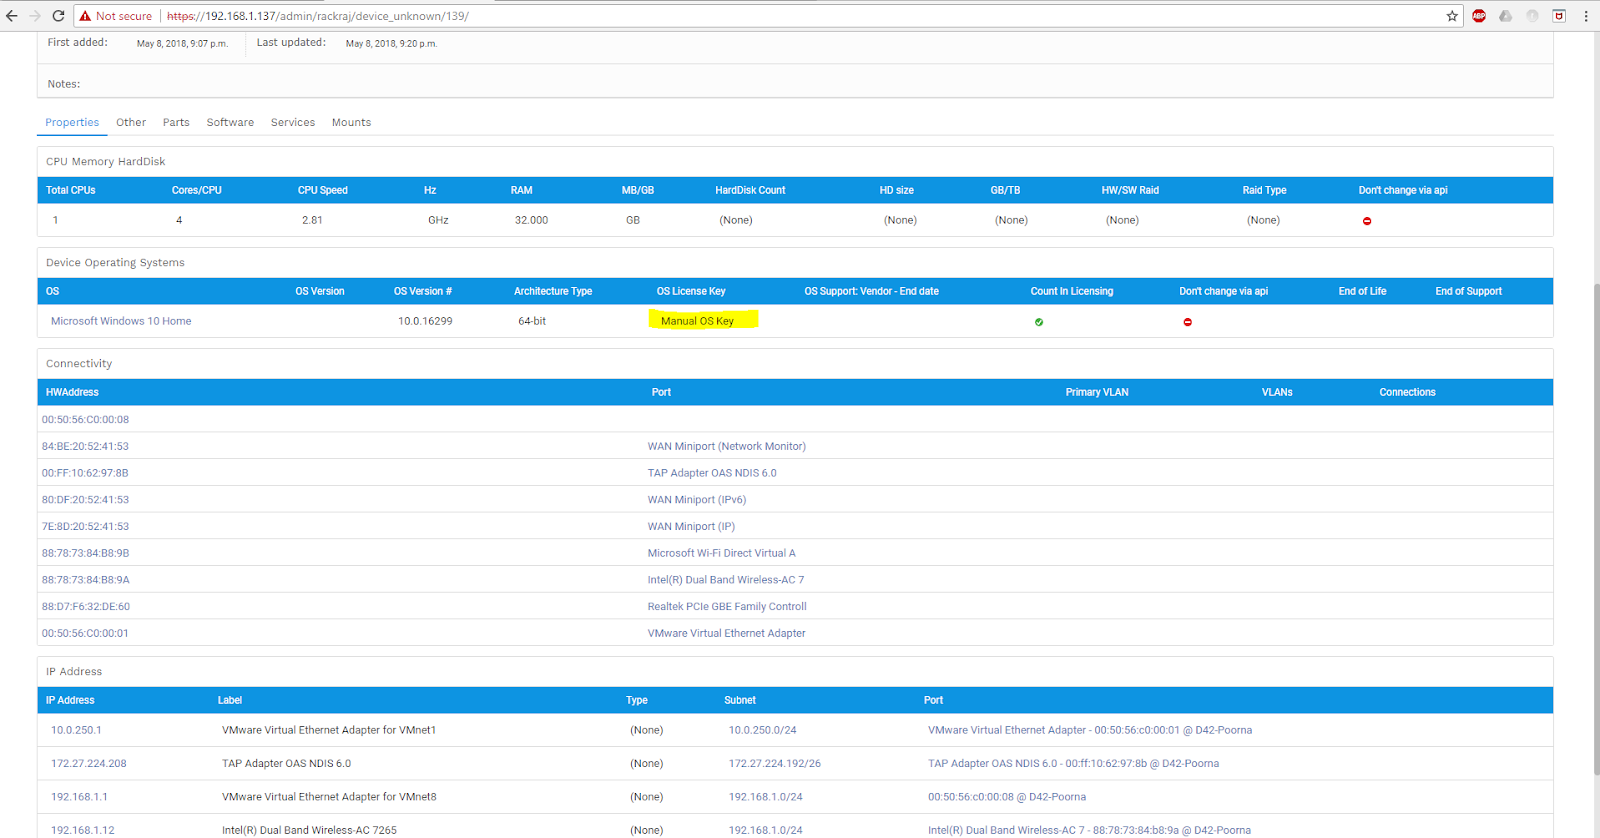Open MAC address 88:D7:F6:32:DE:60
This screenshot has width=1600, height=838.
[86, 607]
